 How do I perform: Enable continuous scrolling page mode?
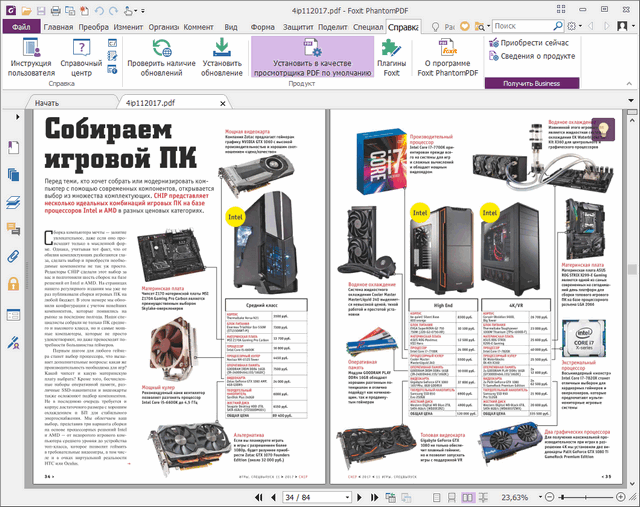(451, 497)
